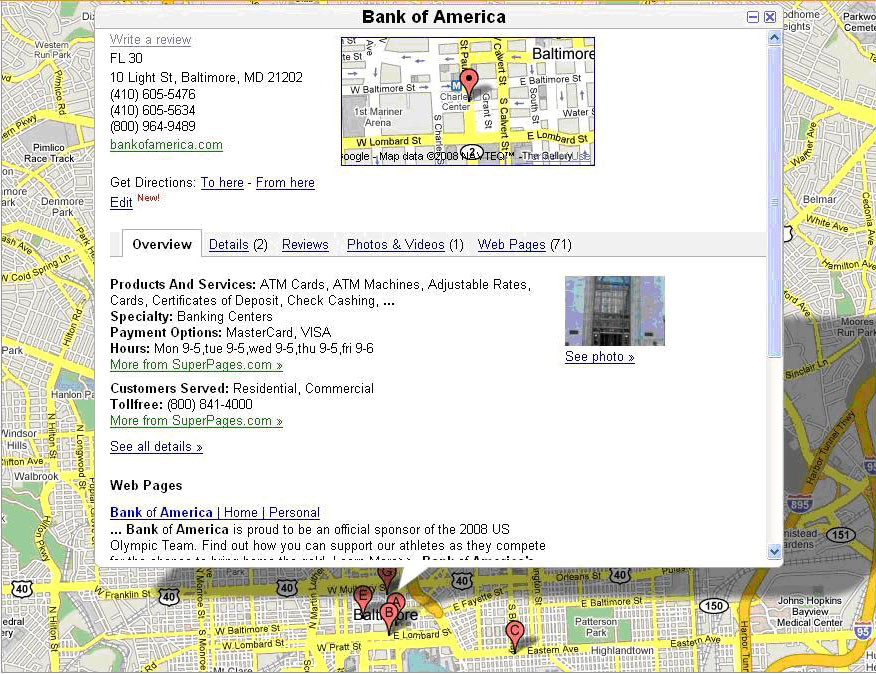Select marker A near the Baltimore label
The image size is (876, 674).
[x=395, y=599]
